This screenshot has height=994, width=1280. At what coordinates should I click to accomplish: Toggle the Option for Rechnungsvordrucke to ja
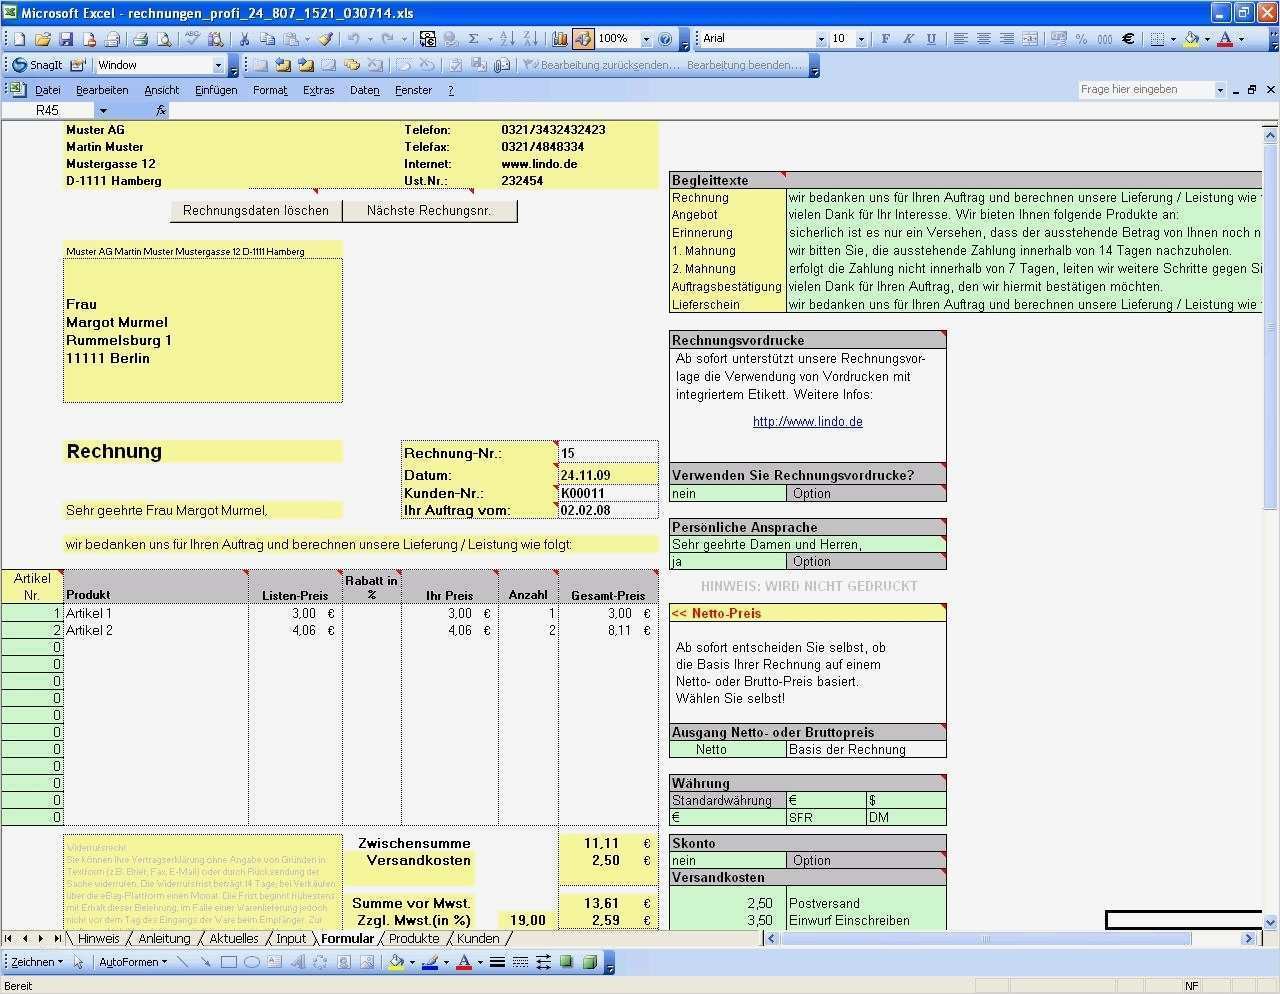(x=811, y=493)
